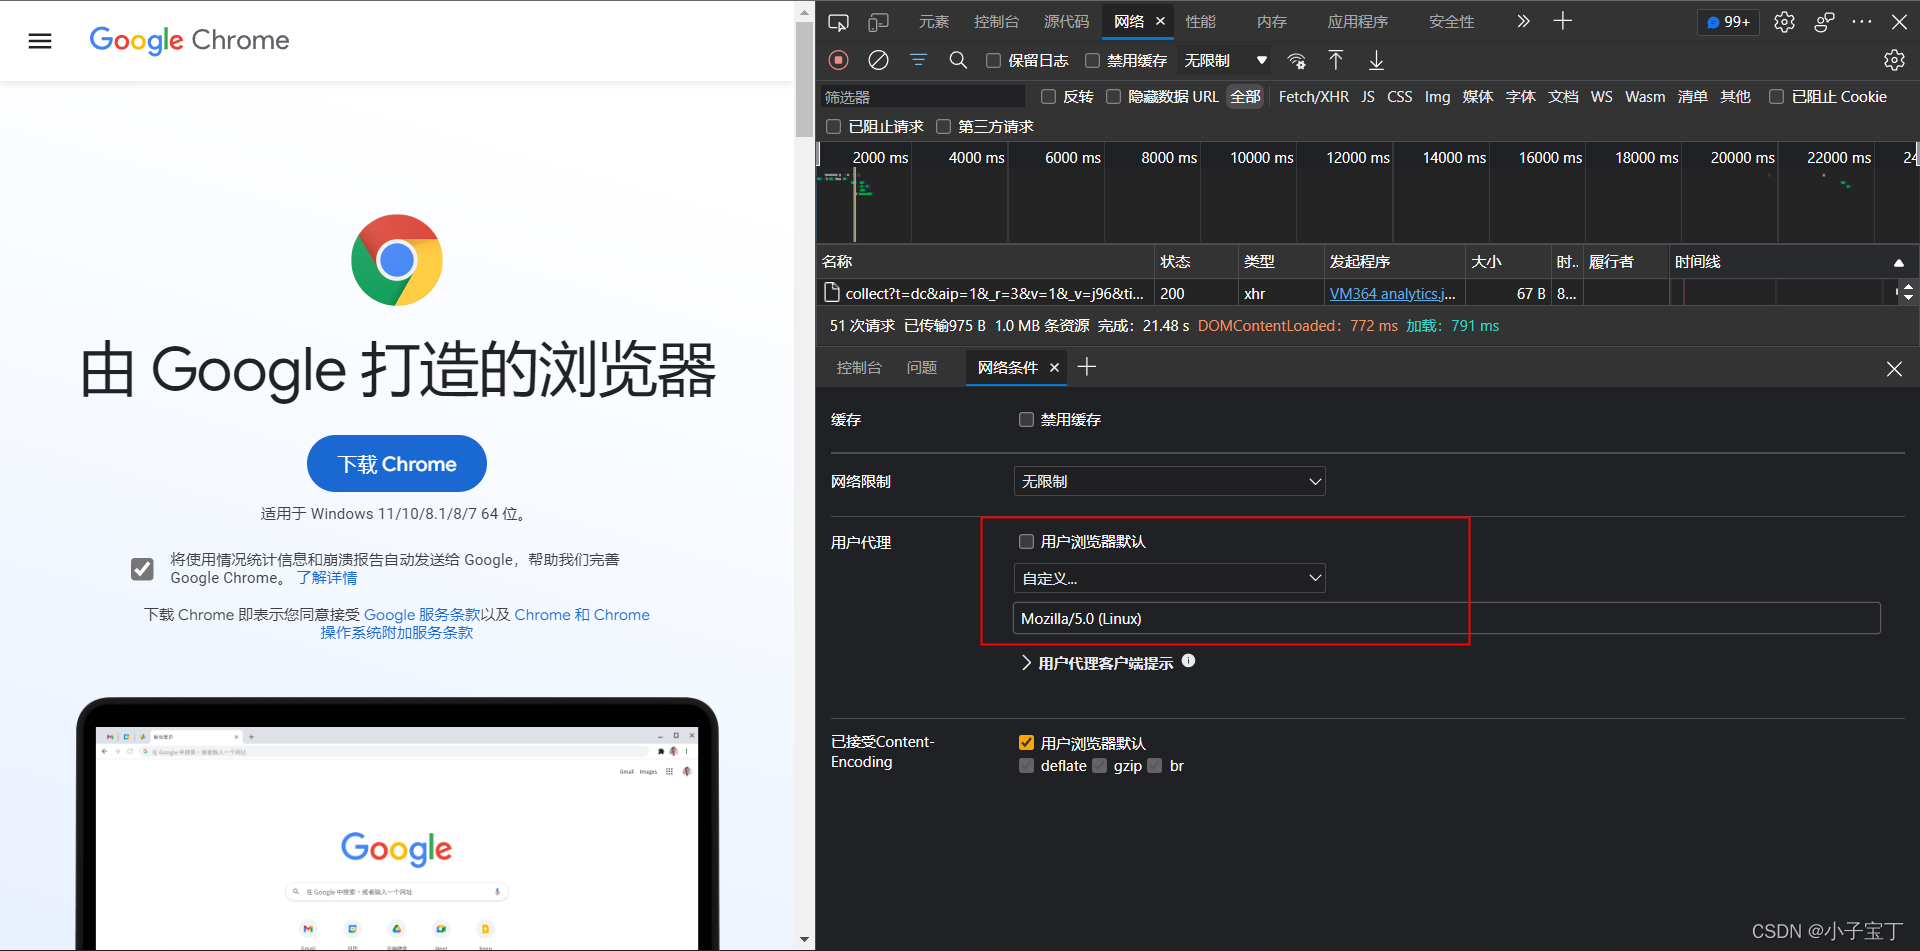
Task: Check Disable cache in Network conditions
Action: [x=1026, y=419]
